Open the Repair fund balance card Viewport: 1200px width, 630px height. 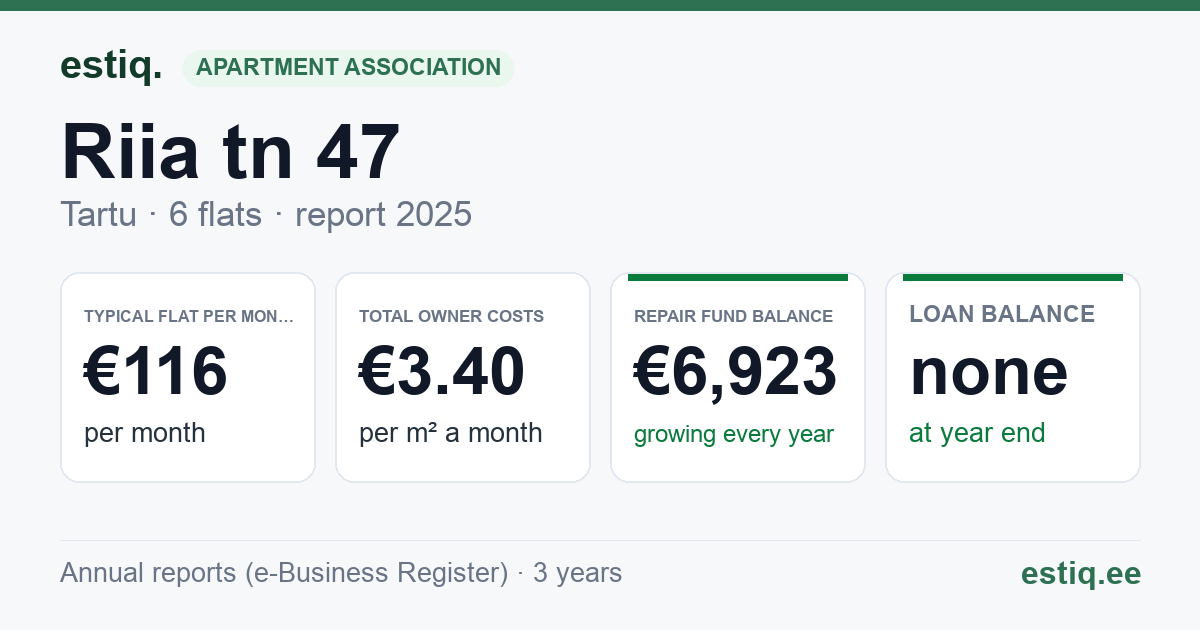[738, 377]
